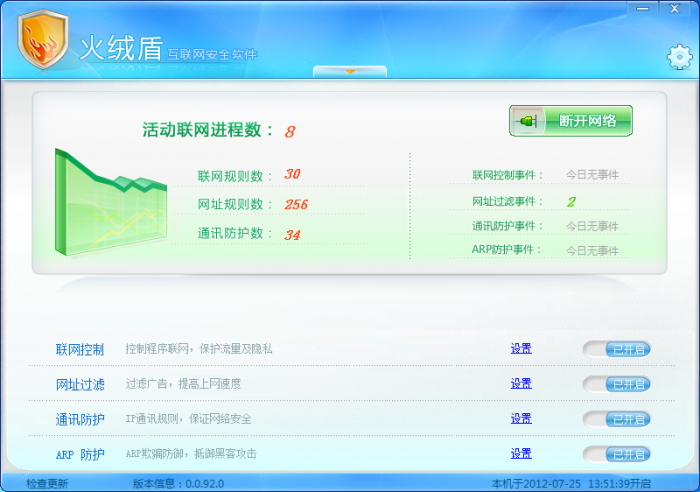Toggle the 网址过滤 switch off
This screenshot has width=700, height=492.
tap(617, 384)
